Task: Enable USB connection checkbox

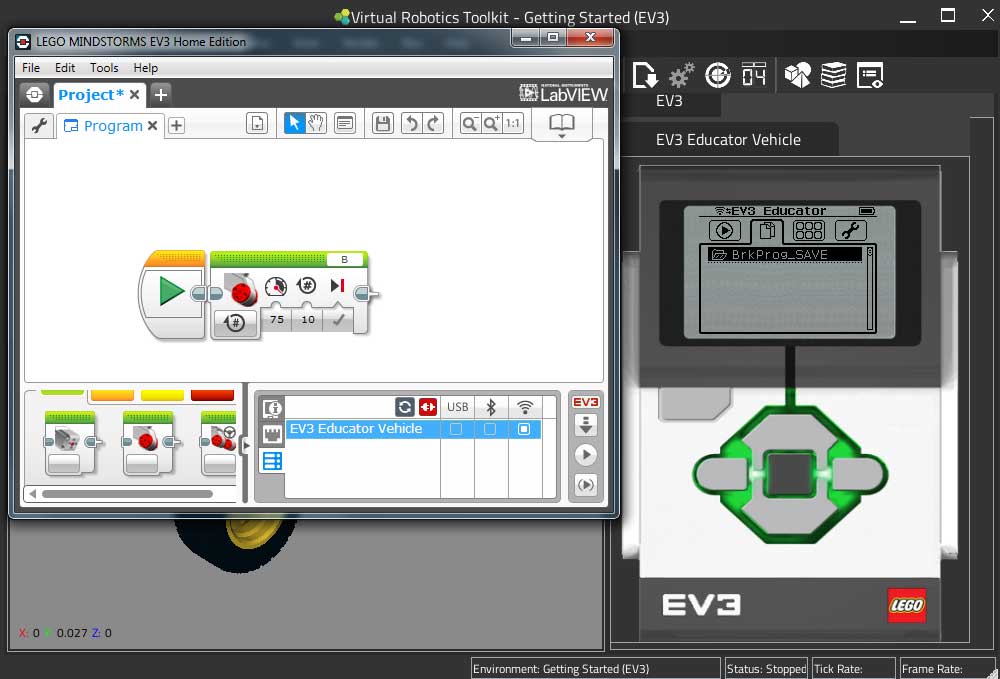Action: click(x=456, y=429)
